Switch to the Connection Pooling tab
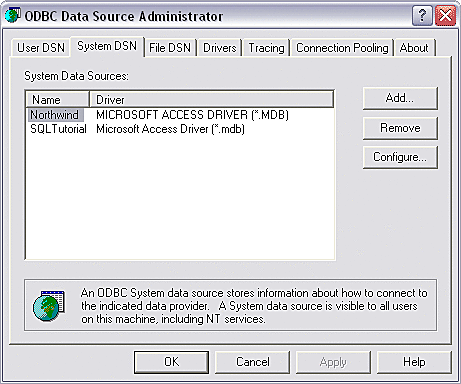The width and height of the screenshot is (461, 384). pyautogui.click(x=342, y=48)
